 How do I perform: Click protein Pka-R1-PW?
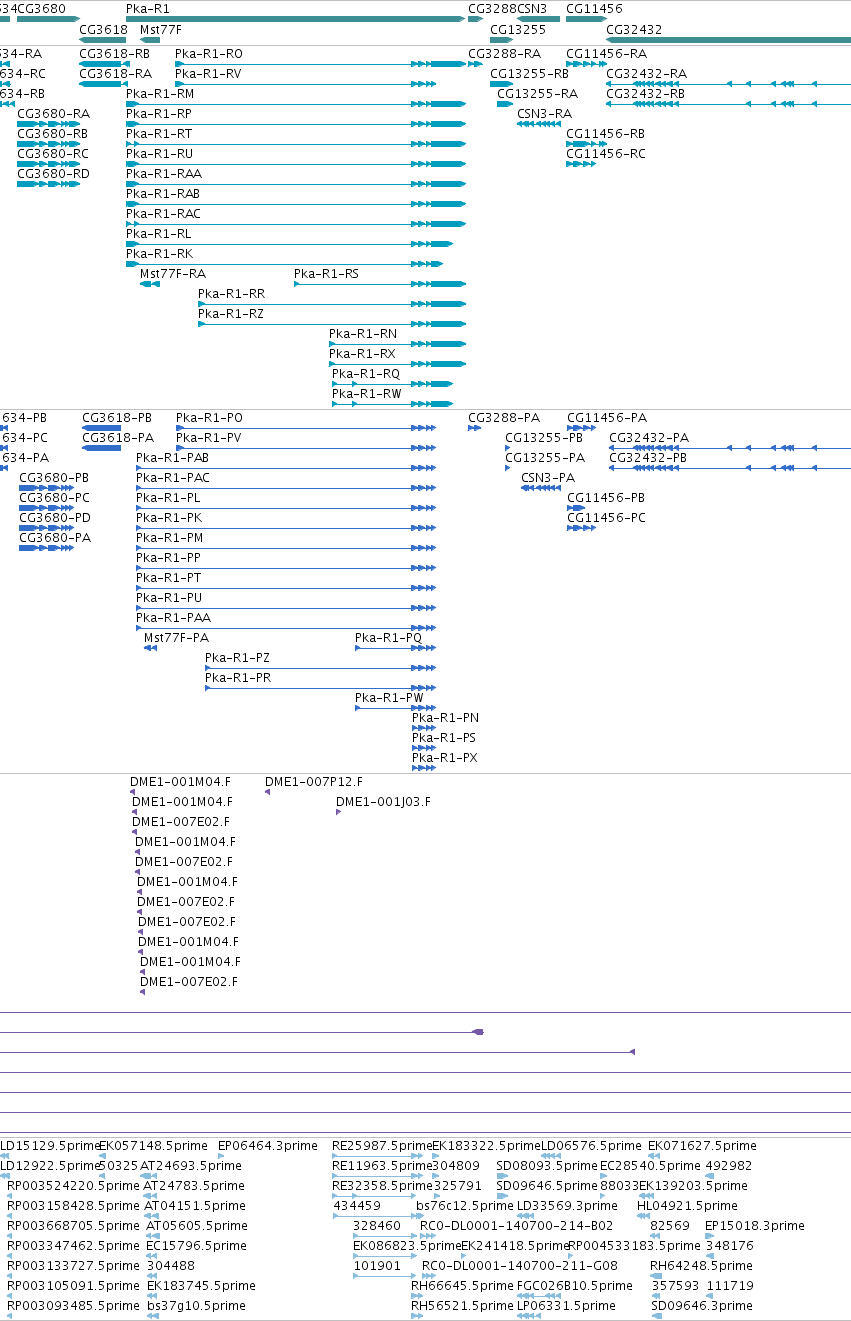point(390,698)
